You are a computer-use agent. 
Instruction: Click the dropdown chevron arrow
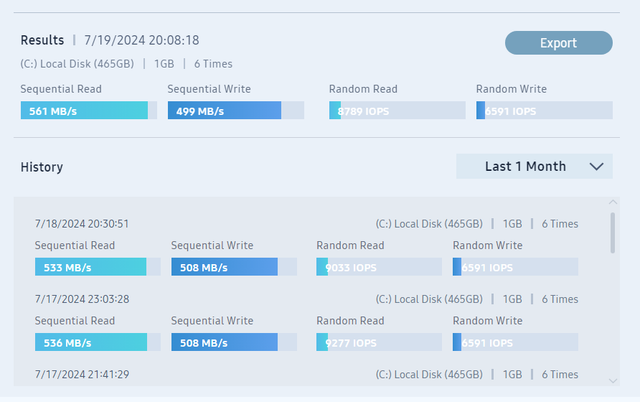[x=596, y=167]
